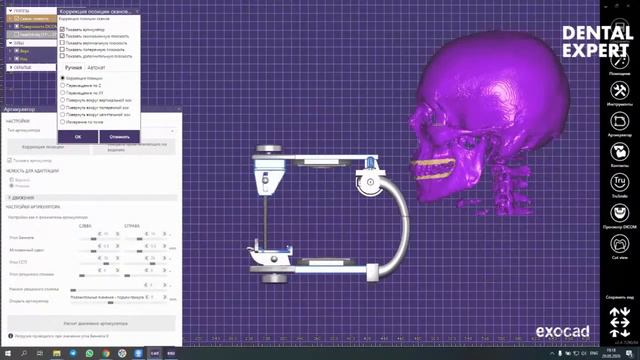This screenshot has width=640, height=360.
Task: Select rotate around transverse axis option
Action: click(x=62, y=107)
